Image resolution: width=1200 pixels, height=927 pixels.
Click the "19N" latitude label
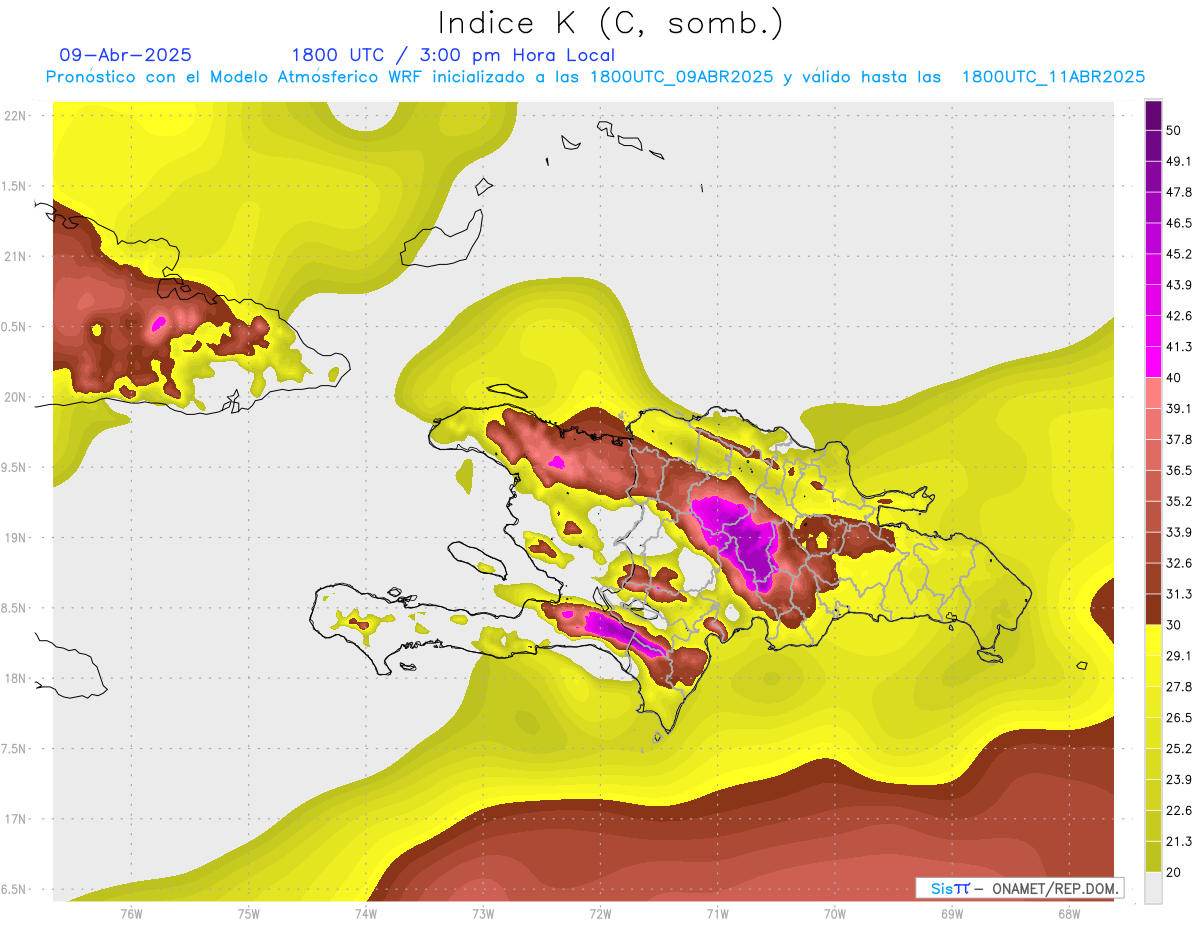tap(17, 538)
